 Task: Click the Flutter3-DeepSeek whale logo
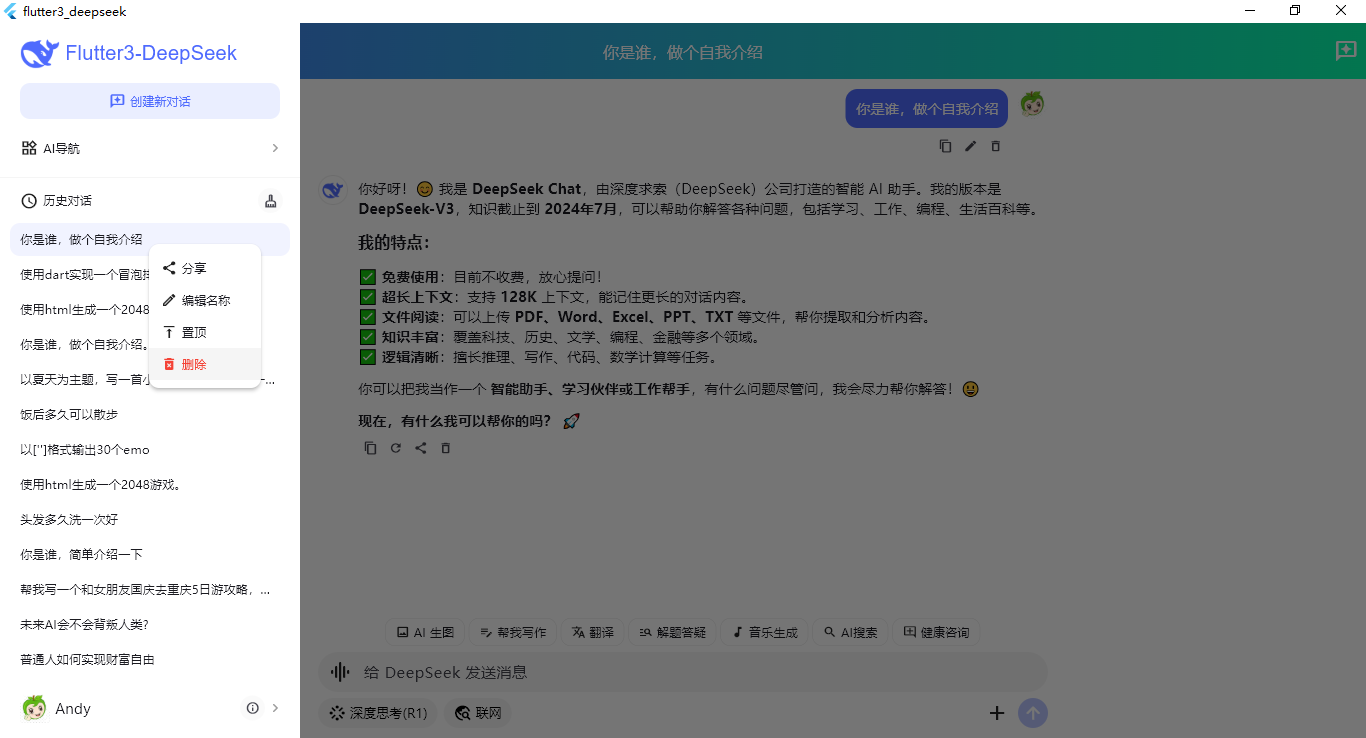point(40,53)
